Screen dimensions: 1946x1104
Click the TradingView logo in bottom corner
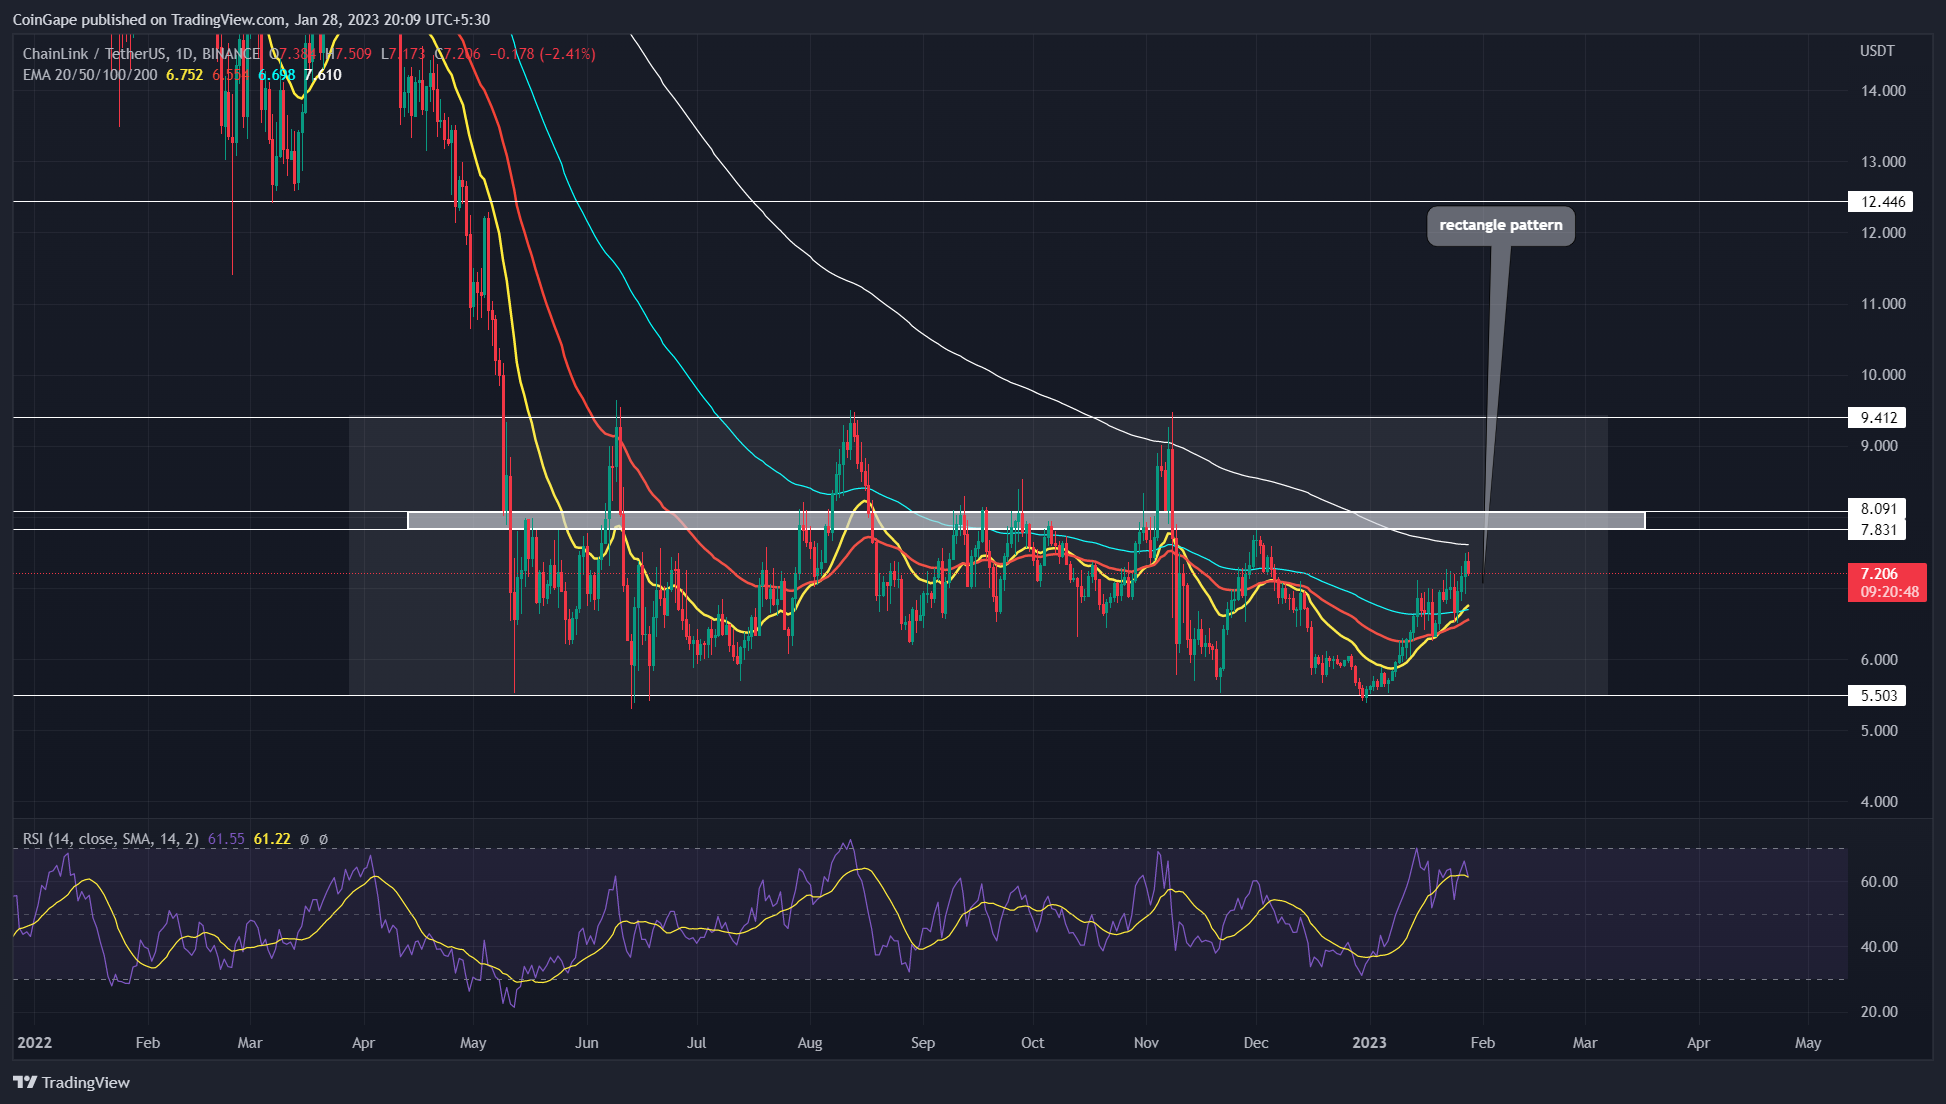(72, 1082)
